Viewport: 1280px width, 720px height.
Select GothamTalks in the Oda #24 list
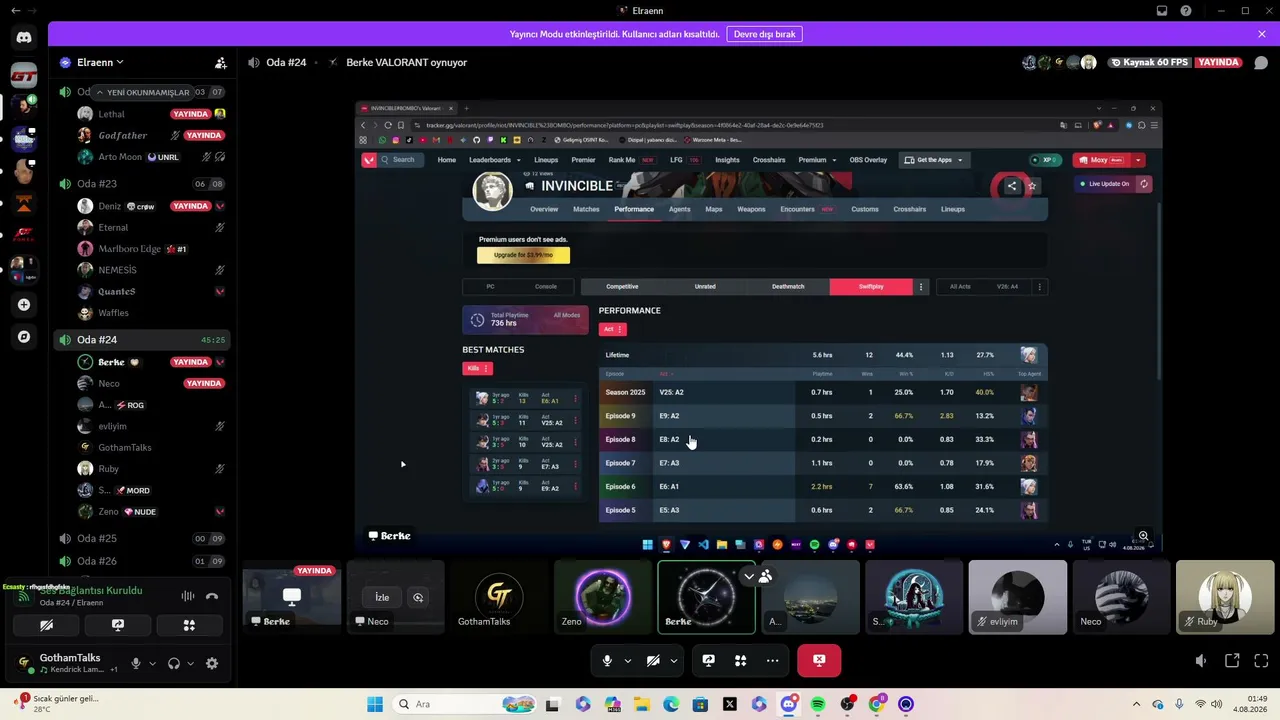point(150,447)
